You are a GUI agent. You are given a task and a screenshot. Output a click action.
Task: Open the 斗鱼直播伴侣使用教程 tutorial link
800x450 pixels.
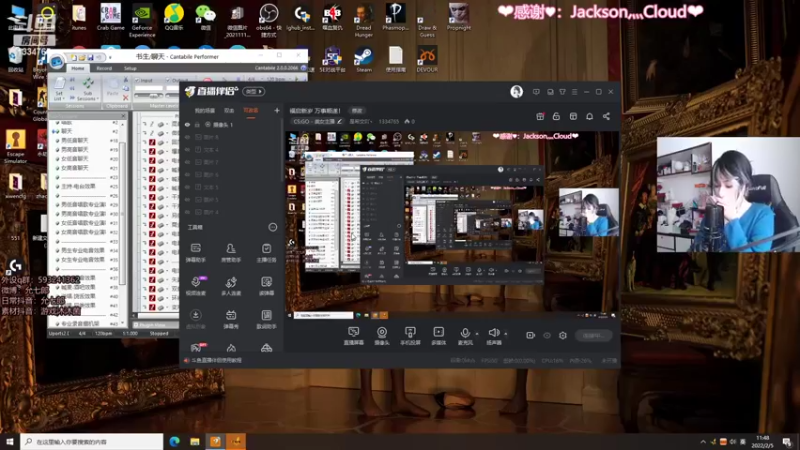(x=216, y=360)
